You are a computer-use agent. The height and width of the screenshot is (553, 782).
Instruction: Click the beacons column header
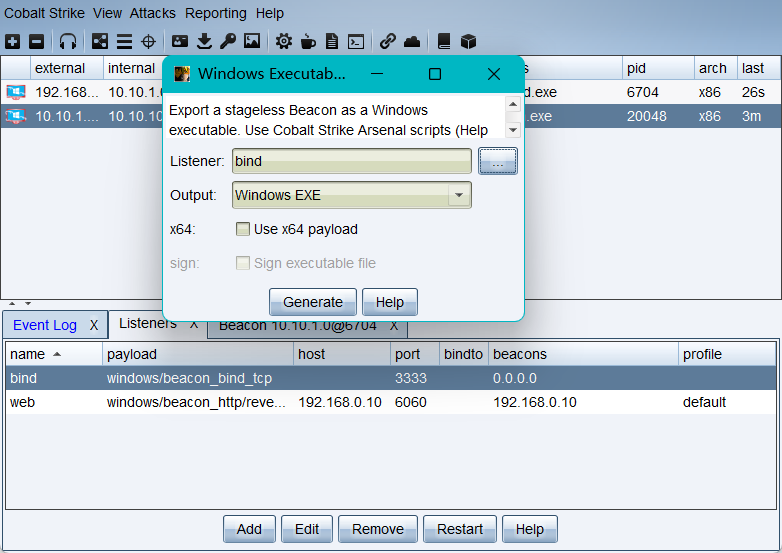(x=583, y=354)
